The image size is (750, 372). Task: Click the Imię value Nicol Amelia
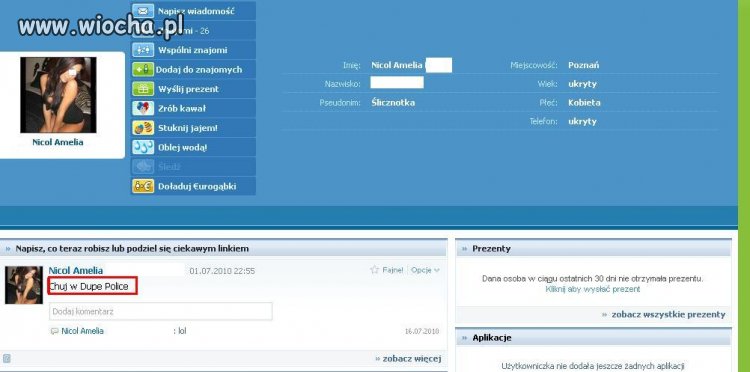point(397,65)
